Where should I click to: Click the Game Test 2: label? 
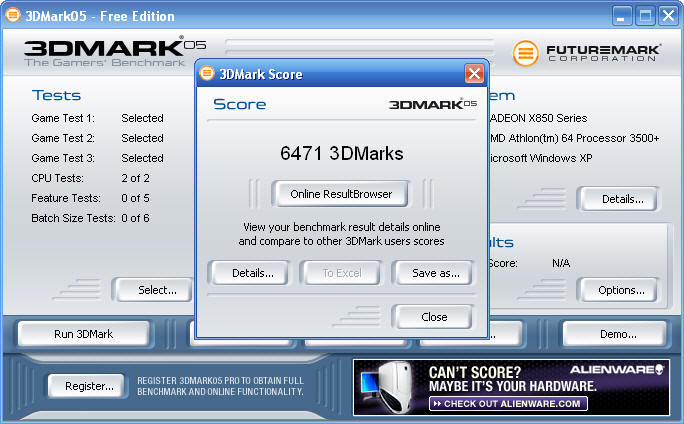(63, 138)
